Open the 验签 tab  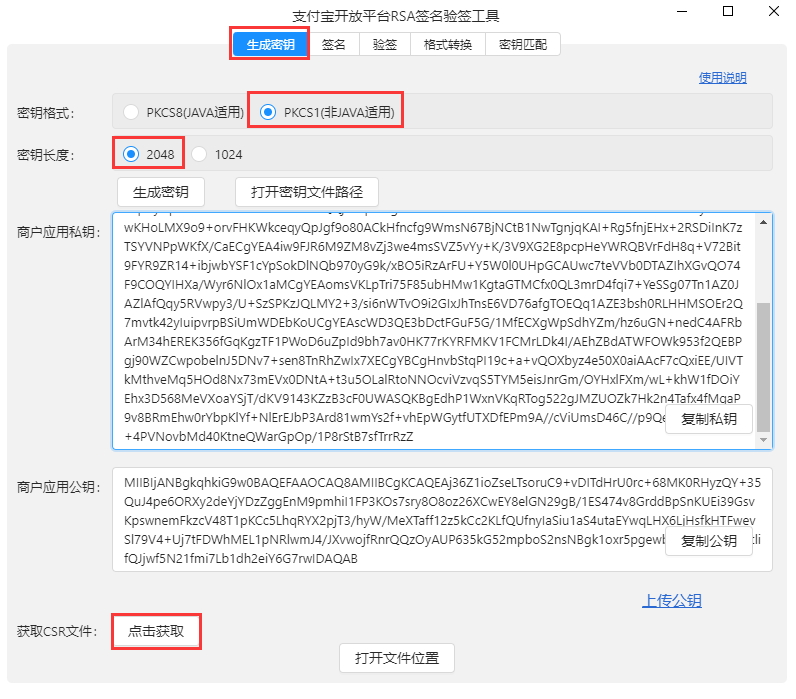coord(384,45)
